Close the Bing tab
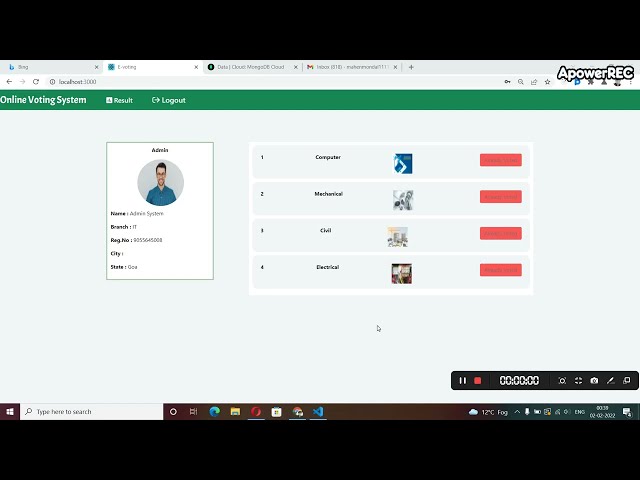This screenshot has height=480, width=640. (x=96, y=67)
